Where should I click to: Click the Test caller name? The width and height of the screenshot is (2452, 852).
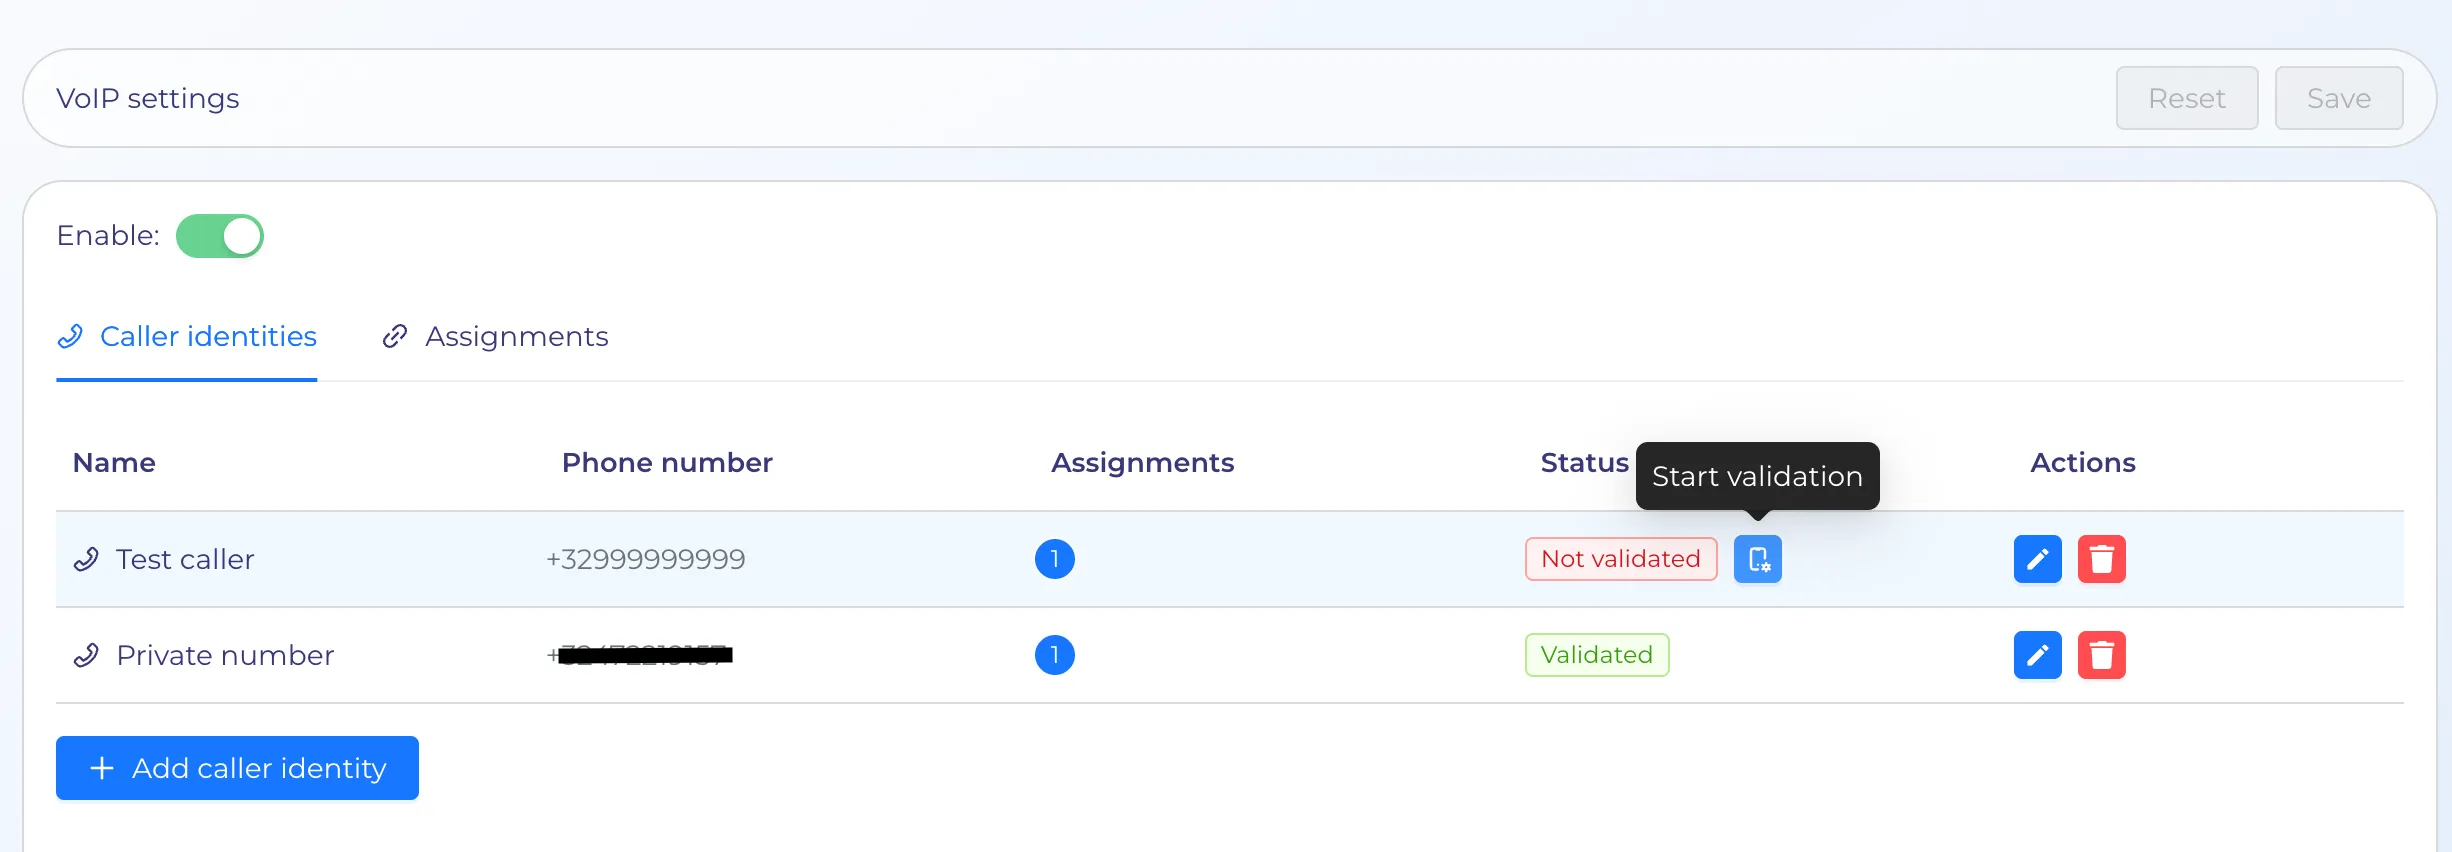[x=185, y=559]
